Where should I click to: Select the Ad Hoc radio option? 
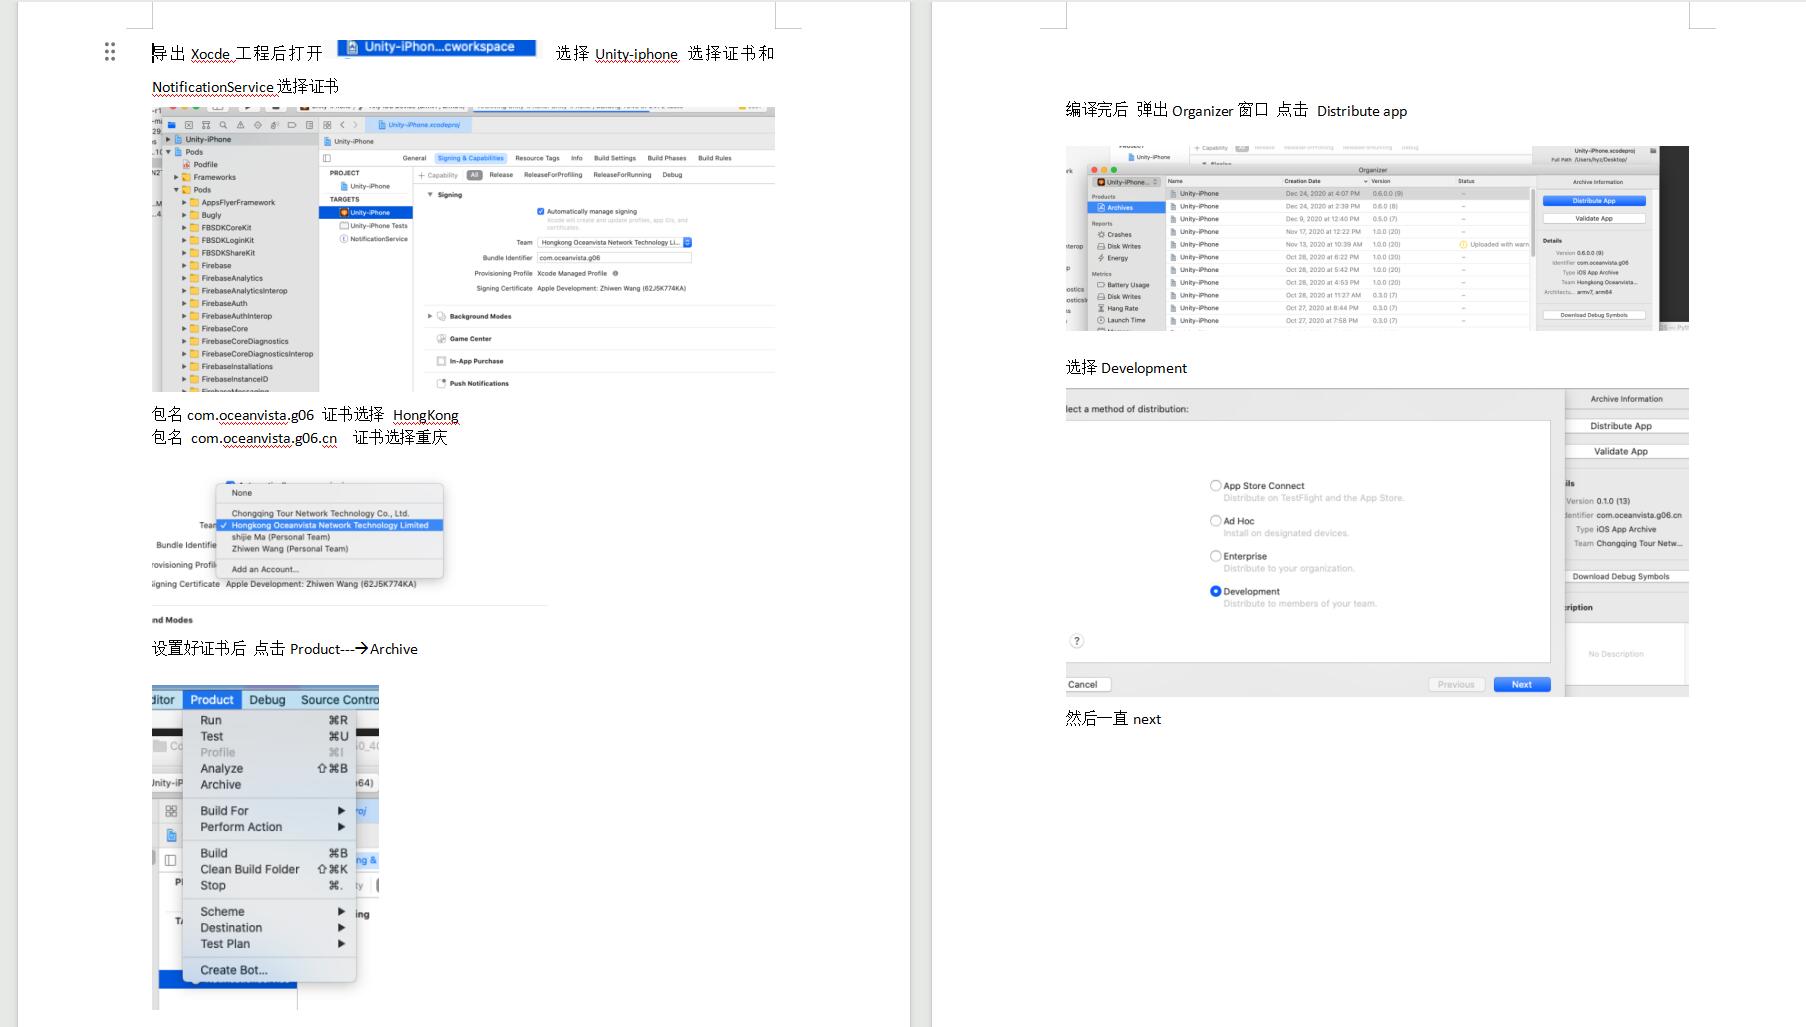1216,521
